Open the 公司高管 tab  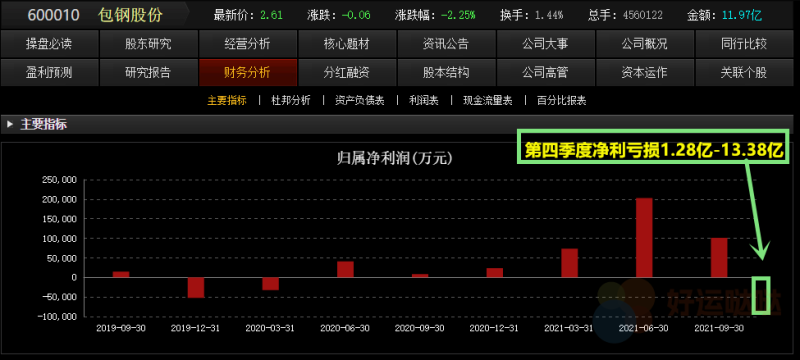click(545, 72)
